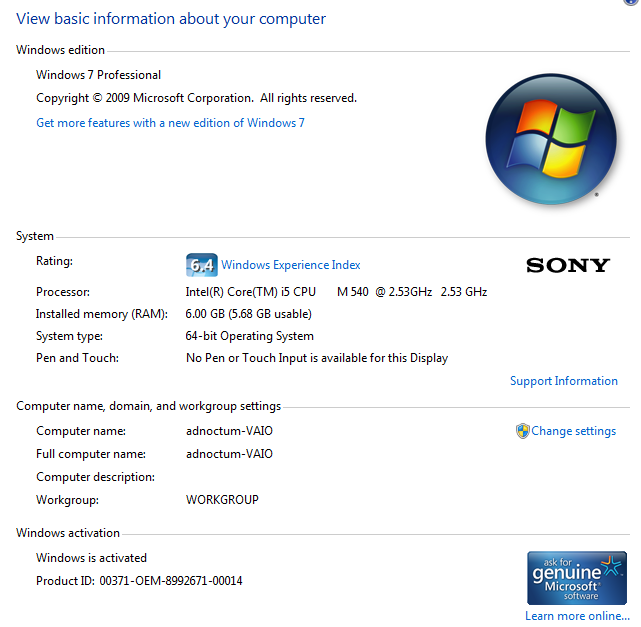Click the 6.4 Windows Experience rating badge
This screenshot has height=627, width=641.
(202, 265)
